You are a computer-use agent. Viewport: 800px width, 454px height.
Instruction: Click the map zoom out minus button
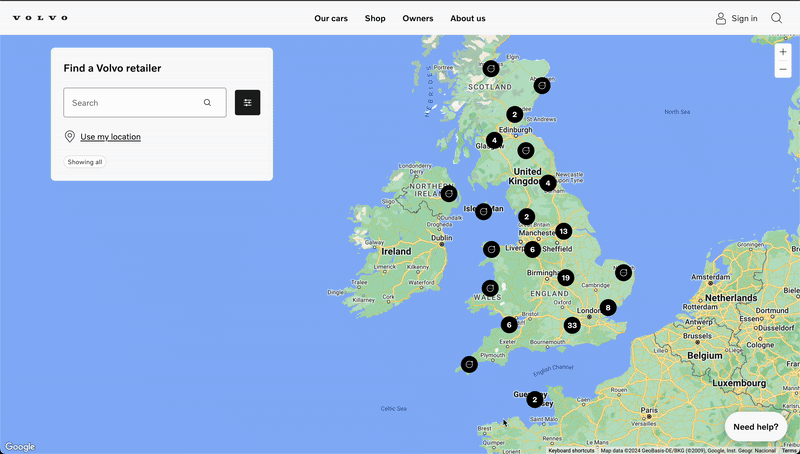(x=783, y=70)
